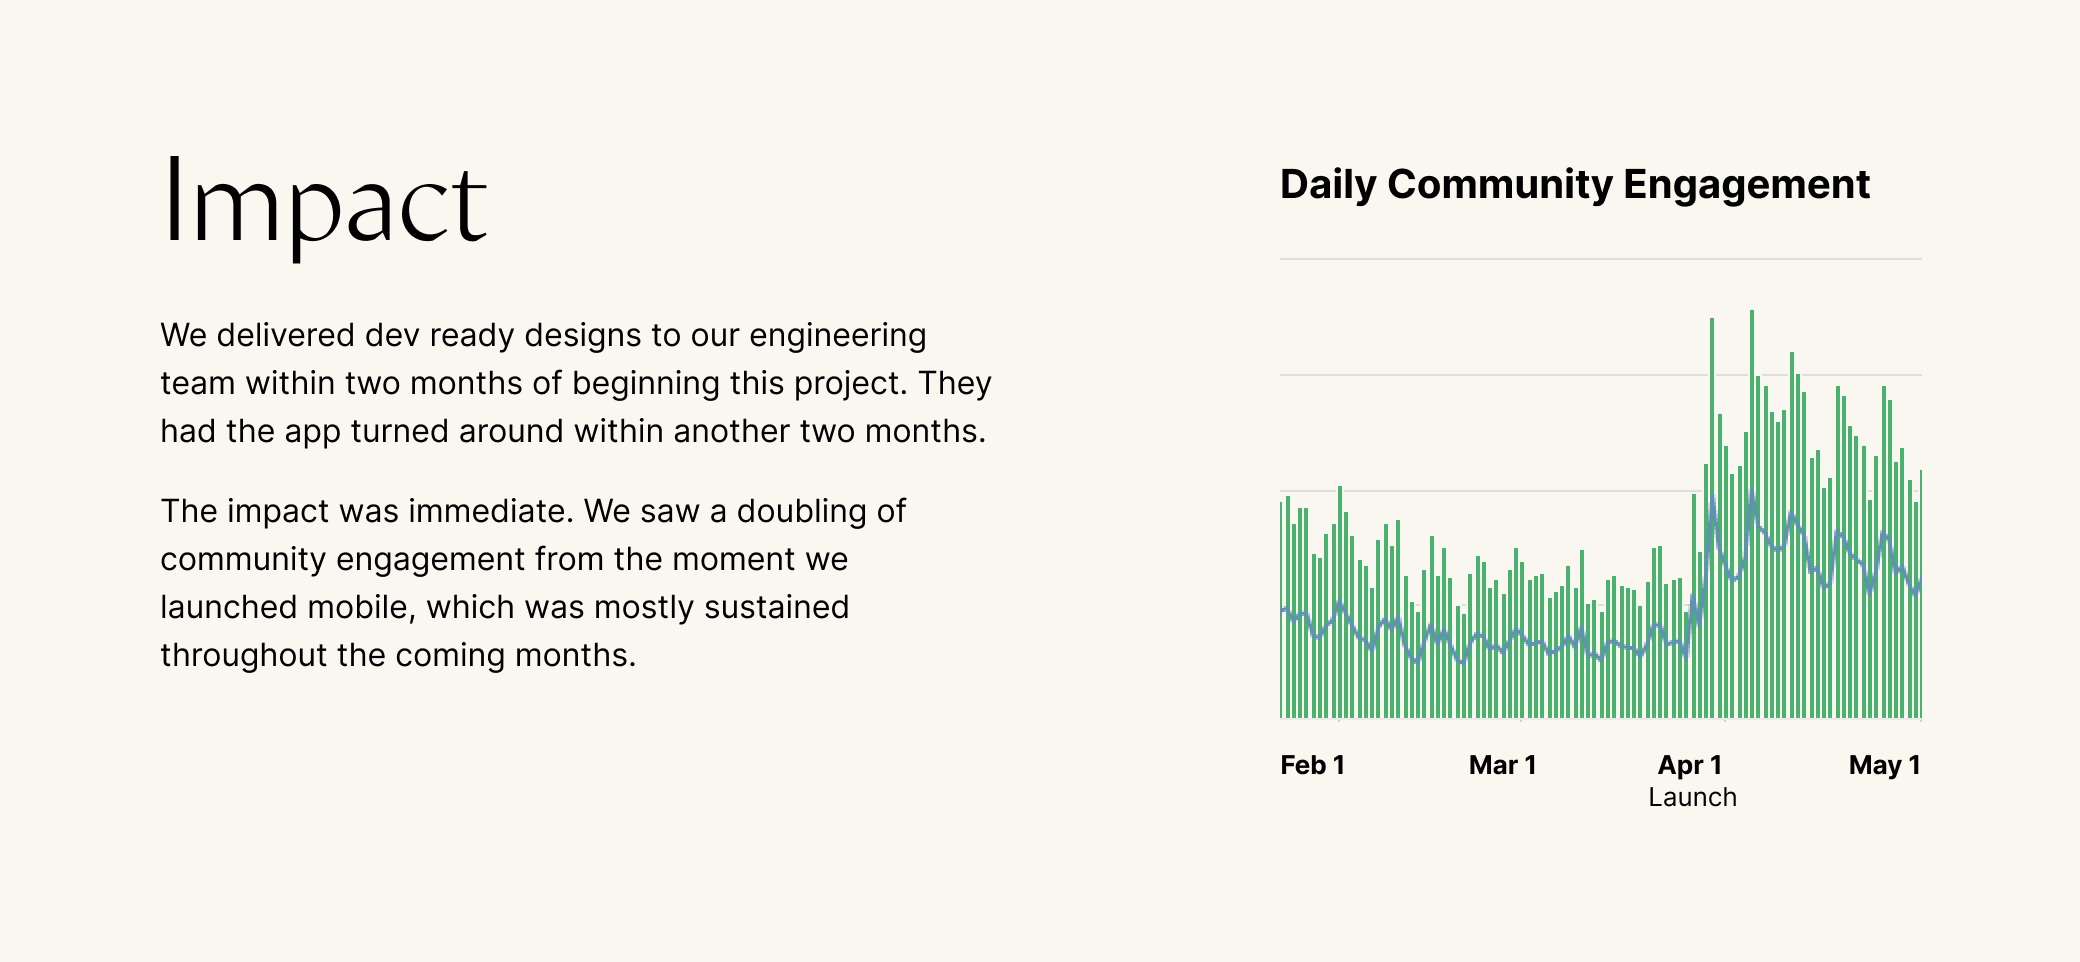Click the large "Impact" heading
This screenshot has width=2080, height=962.
(x=323, y=204)
